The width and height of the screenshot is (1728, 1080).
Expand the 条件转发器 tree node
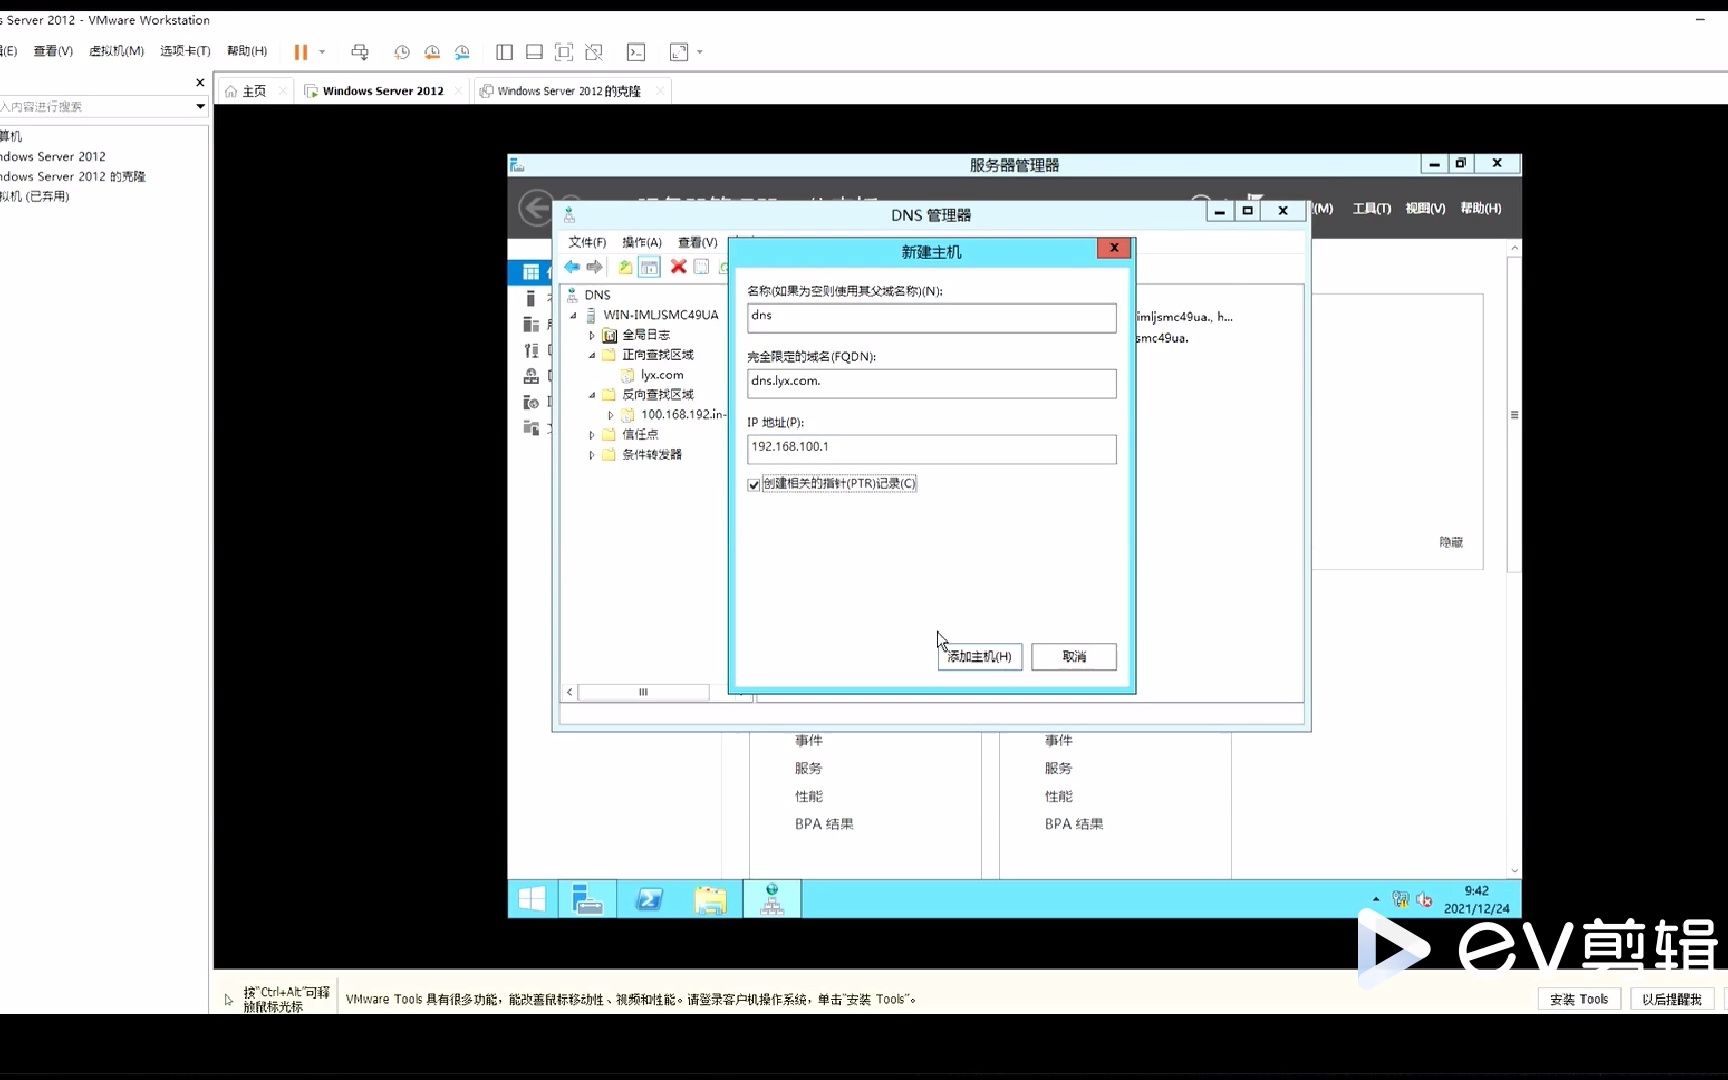coord(591,455)
